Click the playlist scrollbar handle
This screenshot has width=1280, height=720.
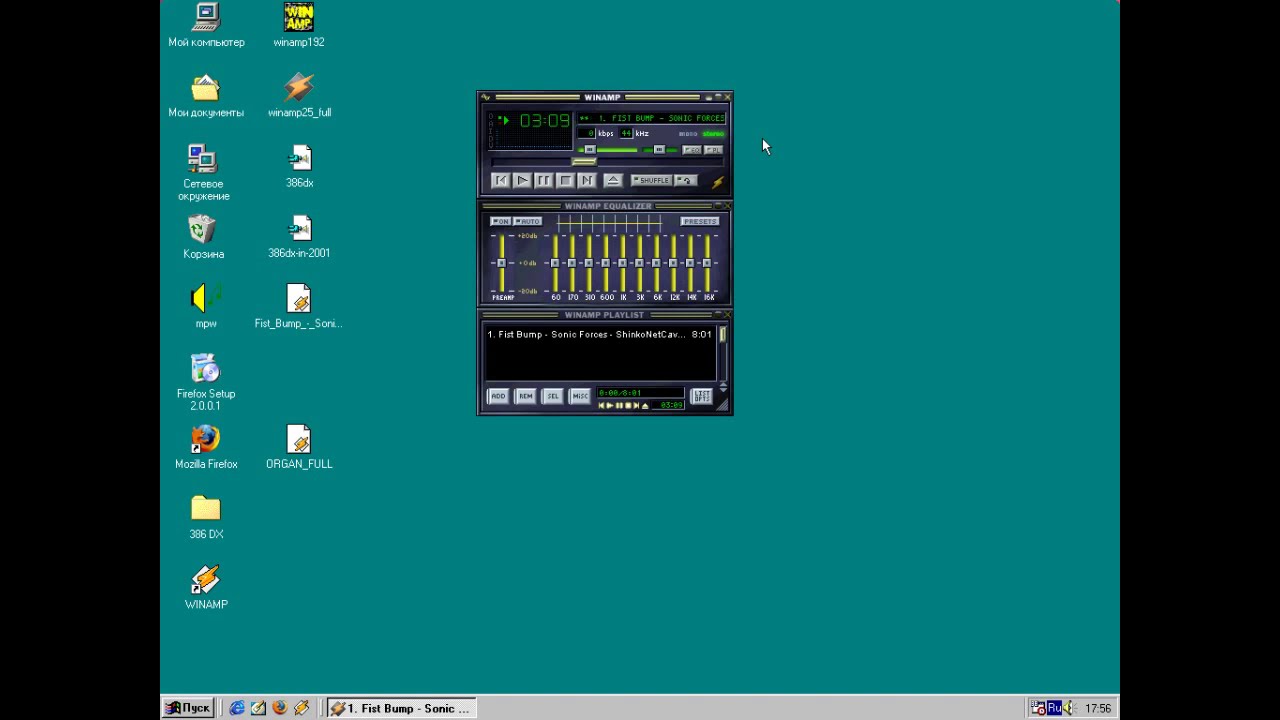click(x=722, y=334)
